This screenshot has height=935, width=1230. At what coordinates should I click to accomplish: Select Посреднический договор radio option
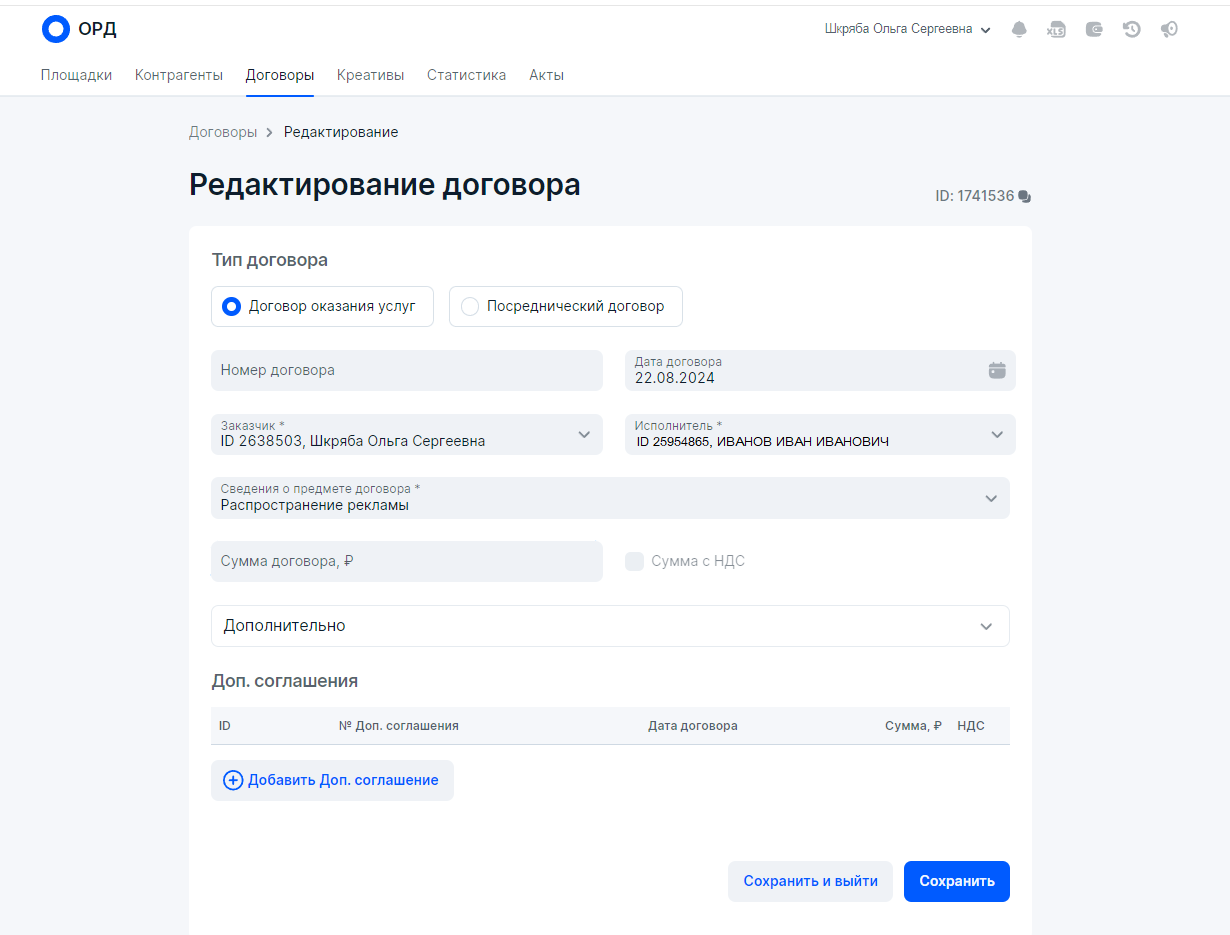470,307
